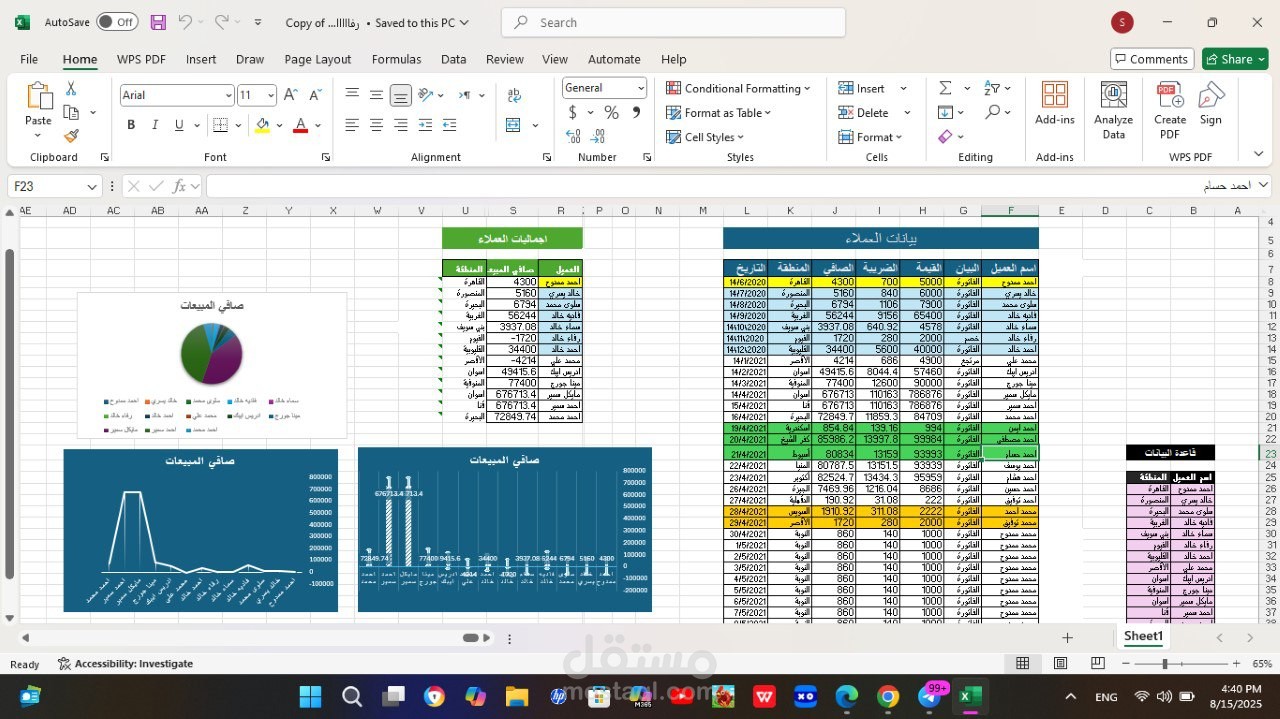
Task: Open the font size dropdown showing 11
Action: click(270, 95)
